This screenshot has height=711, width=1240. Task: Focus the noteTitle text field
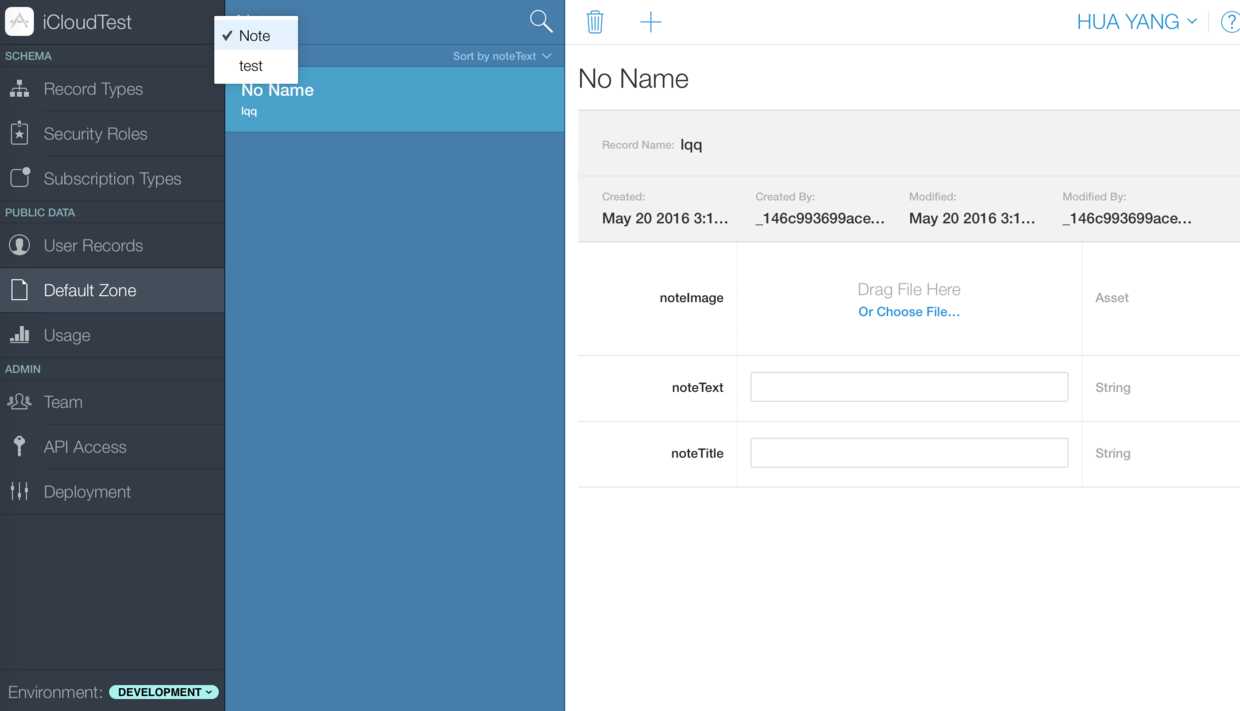click(x=908, y=453)
